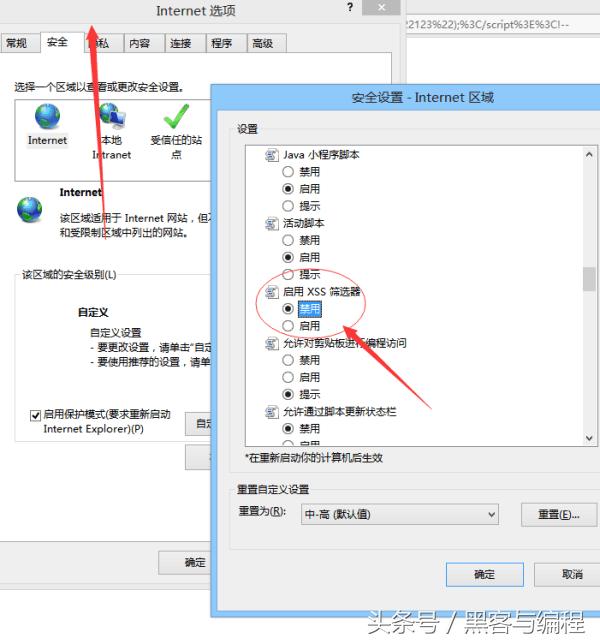Toggle Enable Protected Mode (启用保护模式) checkbox
This screenshot has width=600, height=644.
(x=35, y=415)
